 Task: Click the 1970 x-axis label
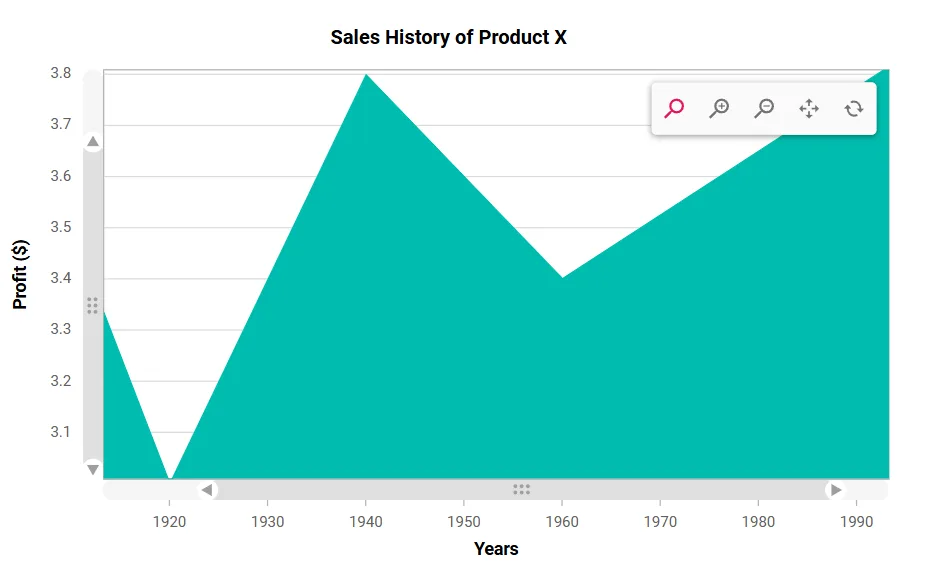(660, 522)
